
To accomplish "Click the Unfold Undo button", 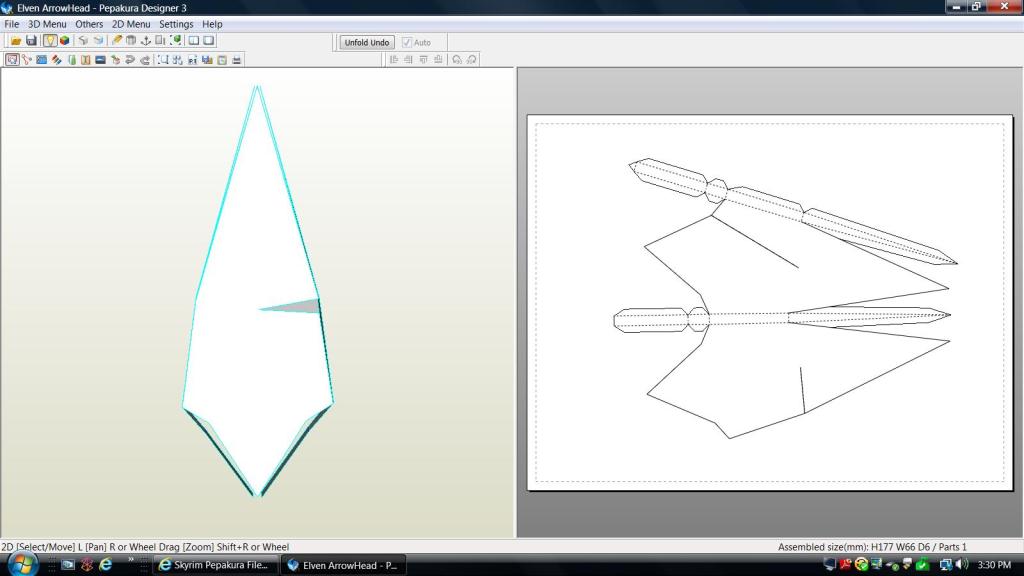I will [366, 42].
